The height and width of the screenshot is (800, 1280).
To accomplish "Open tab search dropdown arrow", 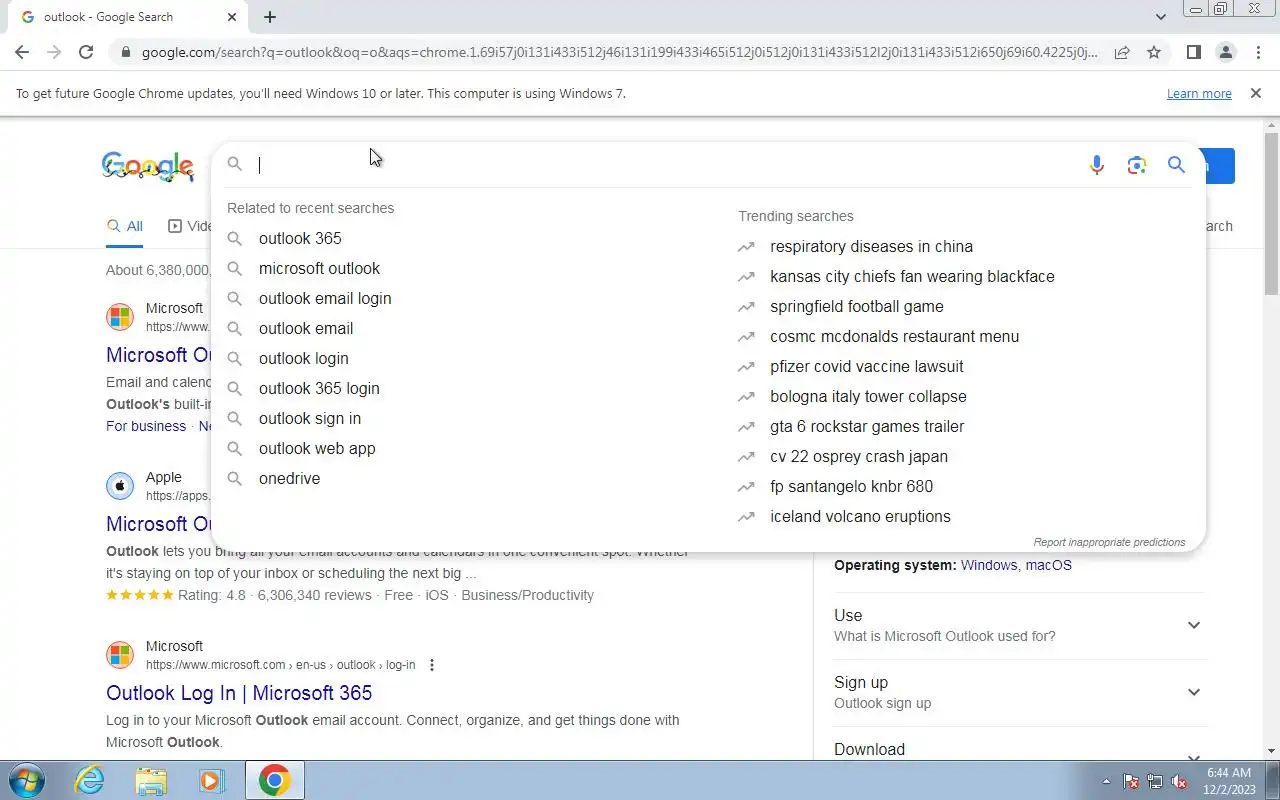I will coord(1160,17).
